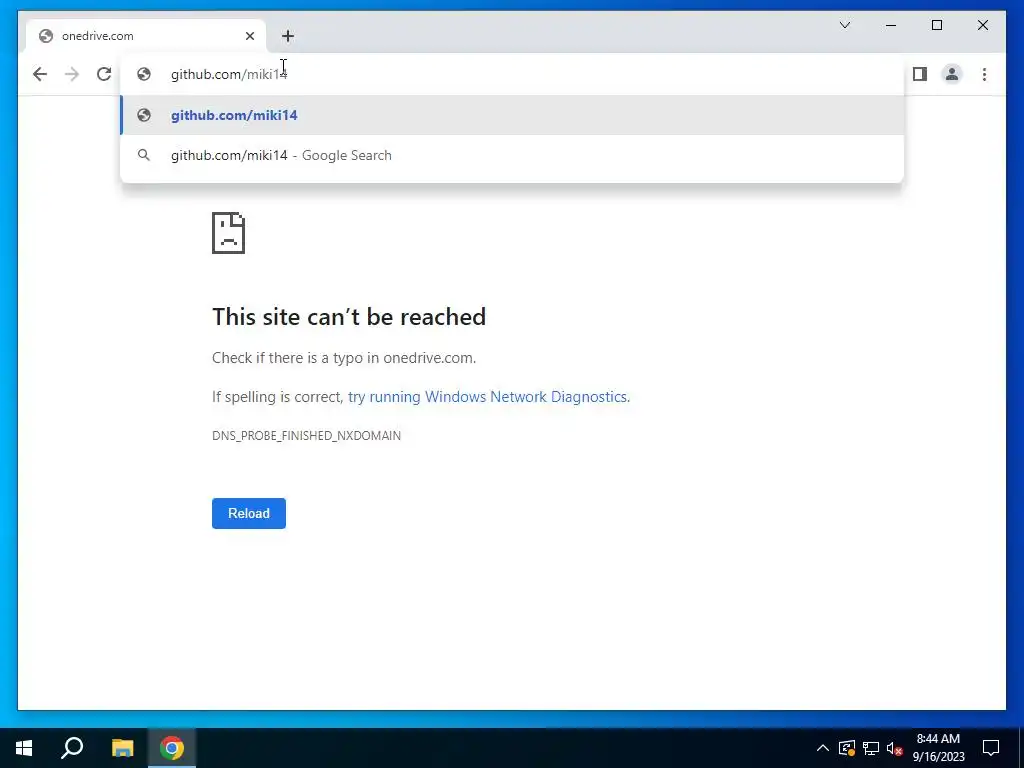Open a new tab with plus icon

tap(288, 36)
